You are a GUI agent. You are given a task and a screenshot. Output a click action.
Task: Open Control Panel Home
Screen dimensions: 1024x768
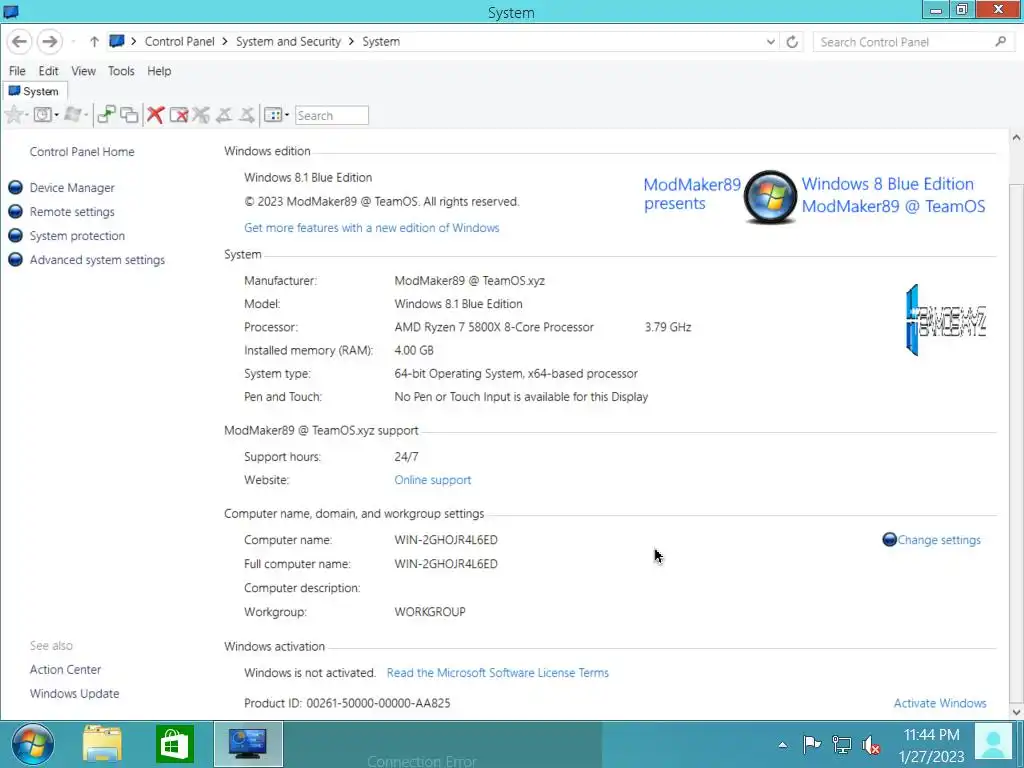pos(82,152)
